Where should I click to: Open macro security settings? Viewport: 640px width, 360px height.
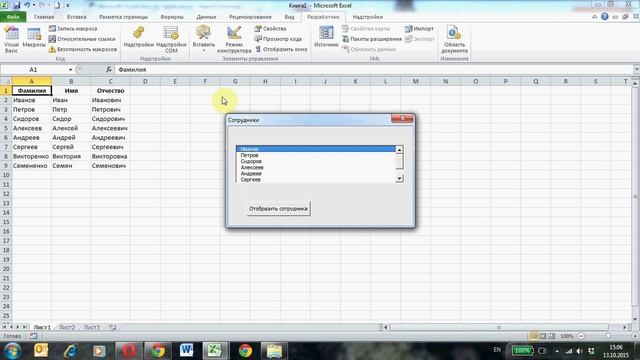[x=83, y=49]
